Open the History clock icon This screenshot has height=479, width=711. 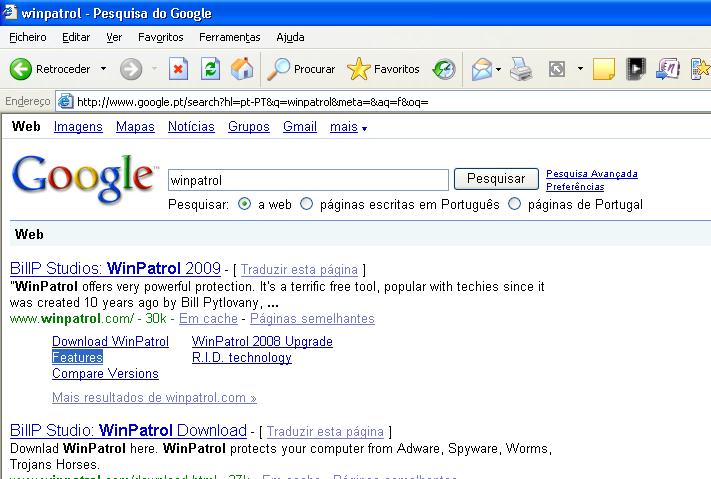444,69
